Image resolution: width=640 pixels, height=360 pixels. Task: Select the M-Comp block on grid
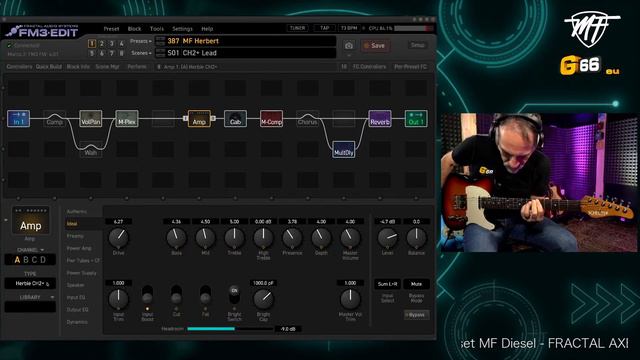click(x=271, y=118)
